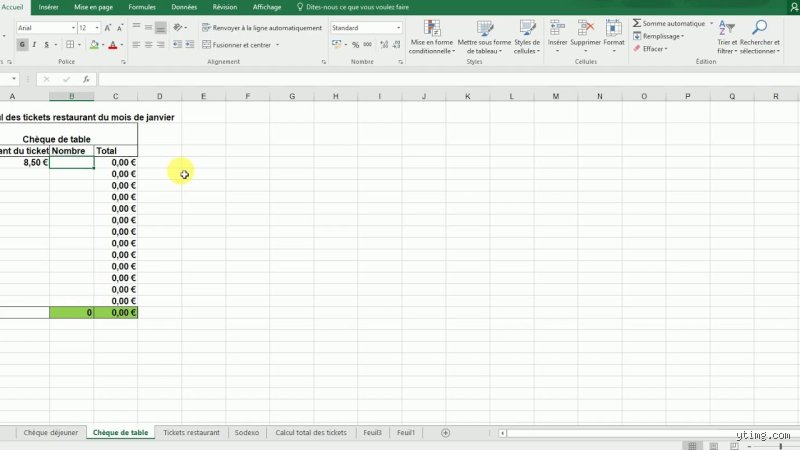Toggle underline (S) formatting

pos(46,45)
